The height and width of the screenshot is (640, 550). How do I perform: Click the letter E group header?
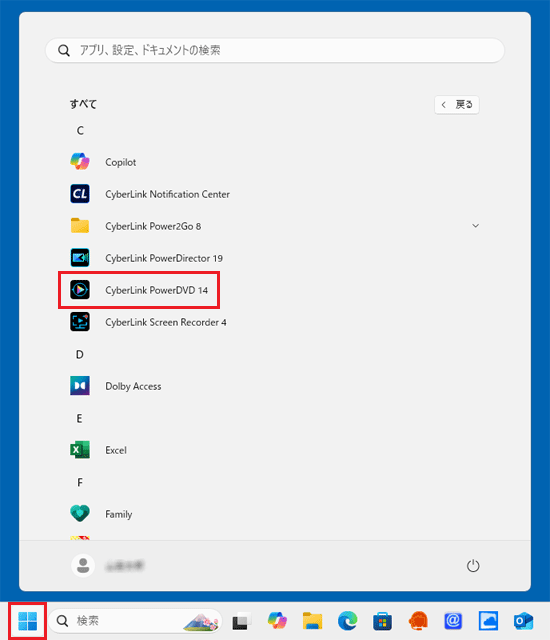point(80,418)
